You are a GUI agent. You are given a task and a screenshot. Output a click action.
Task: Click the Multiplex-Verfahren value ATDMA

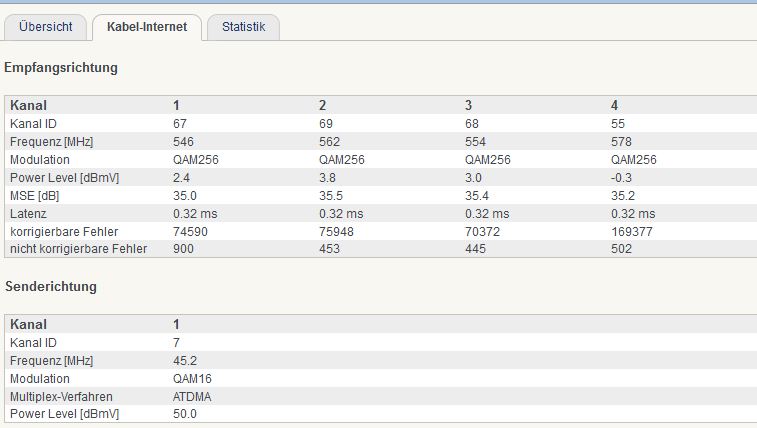[192, 397]
